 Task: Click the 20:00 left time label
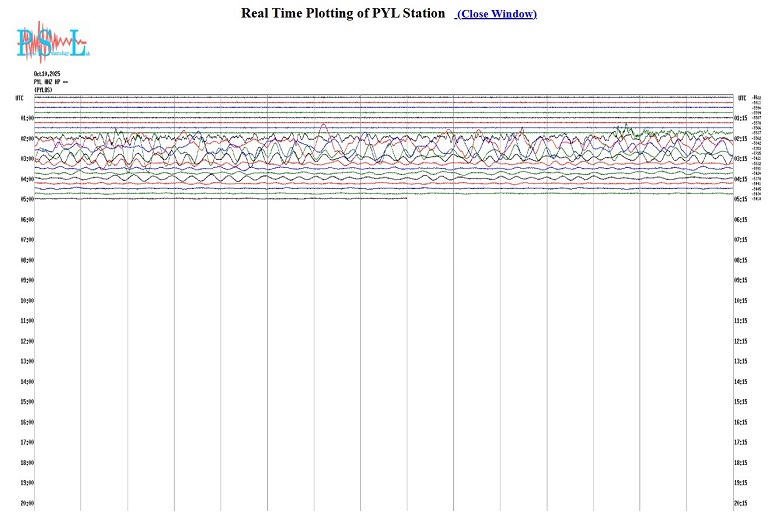[x=27, y=502]
